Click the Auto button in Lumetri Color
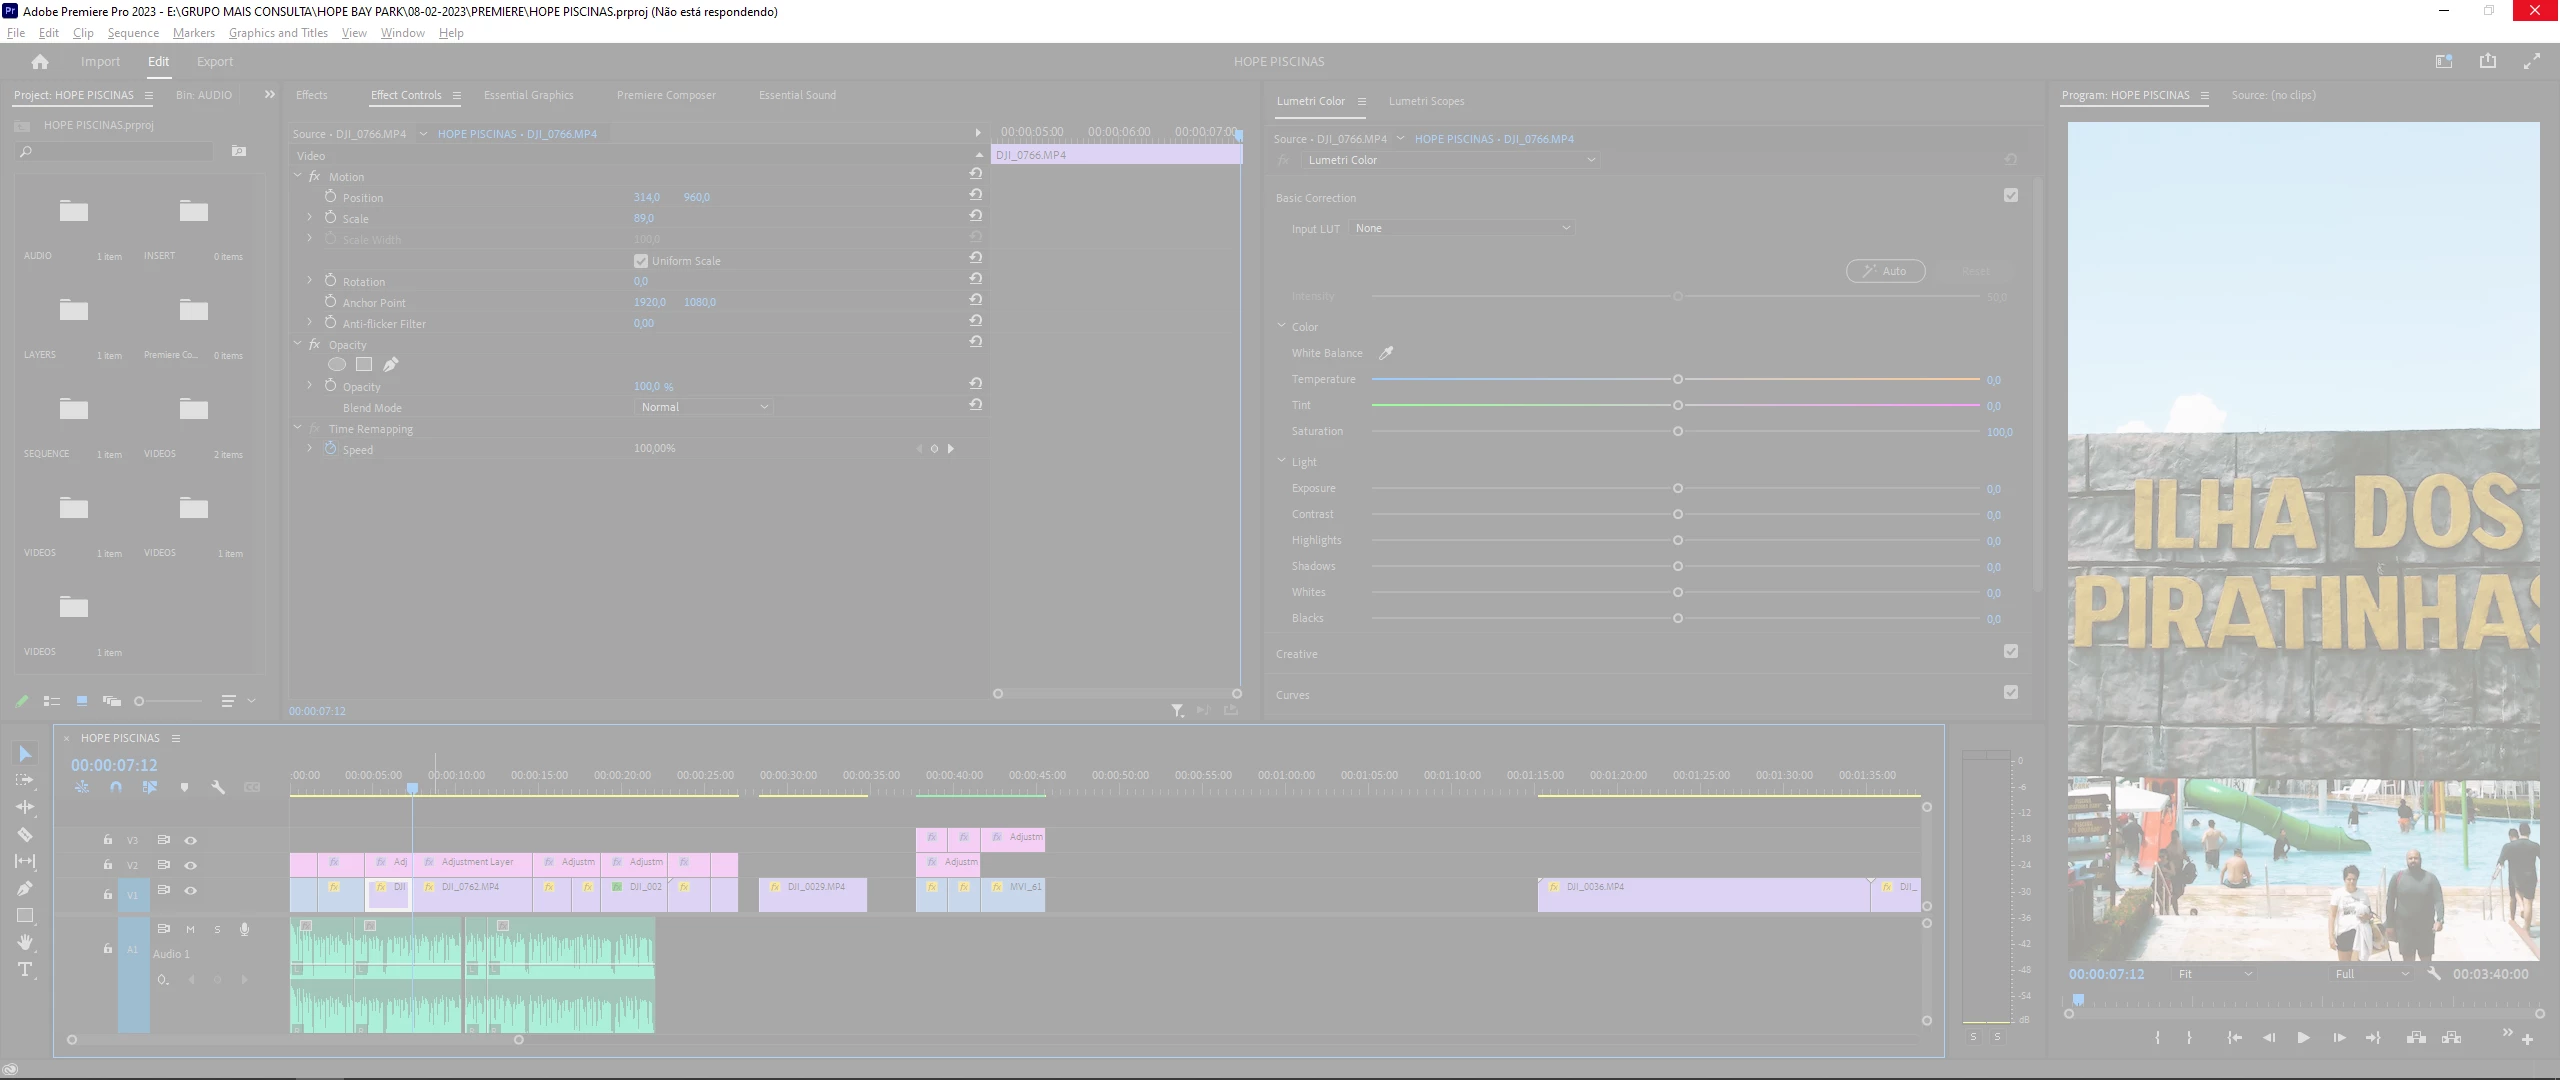 pos(1885,271)
